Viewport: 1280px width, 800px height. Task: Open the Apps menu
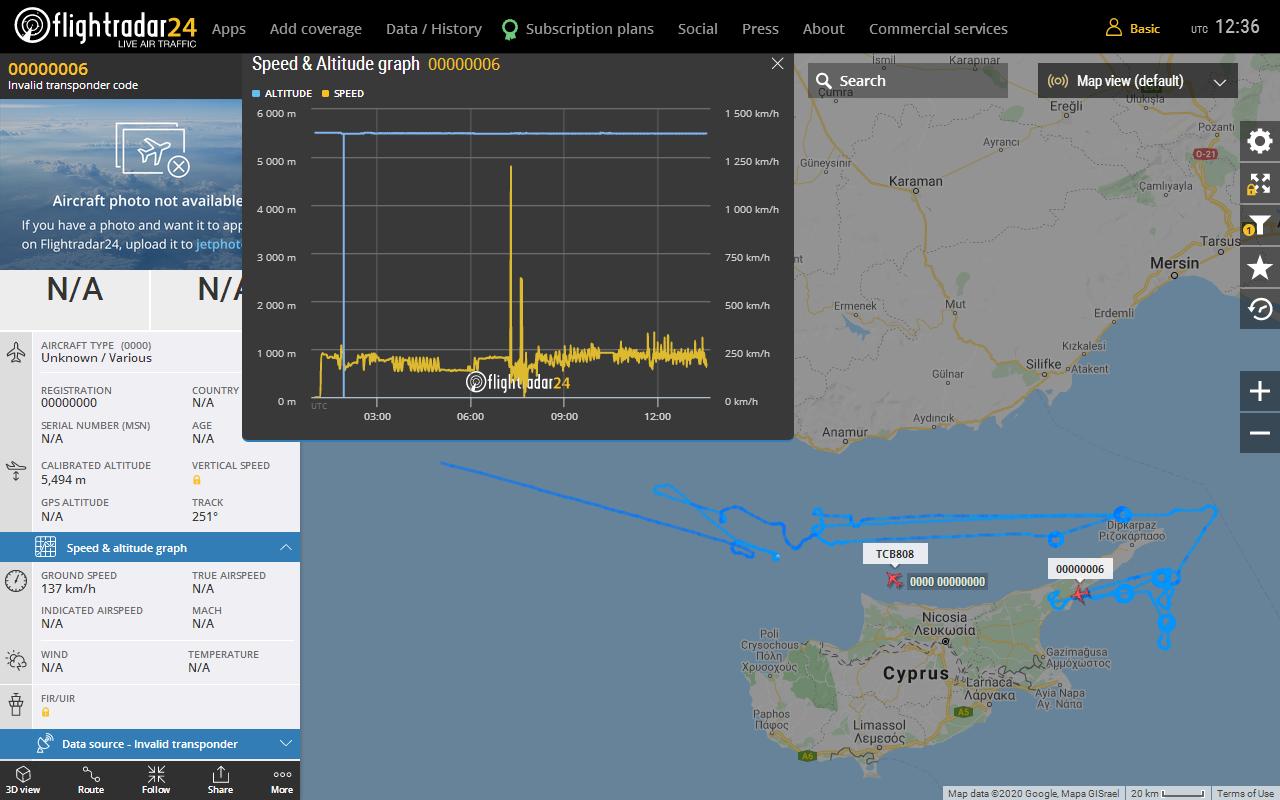(x=229, y=29)
